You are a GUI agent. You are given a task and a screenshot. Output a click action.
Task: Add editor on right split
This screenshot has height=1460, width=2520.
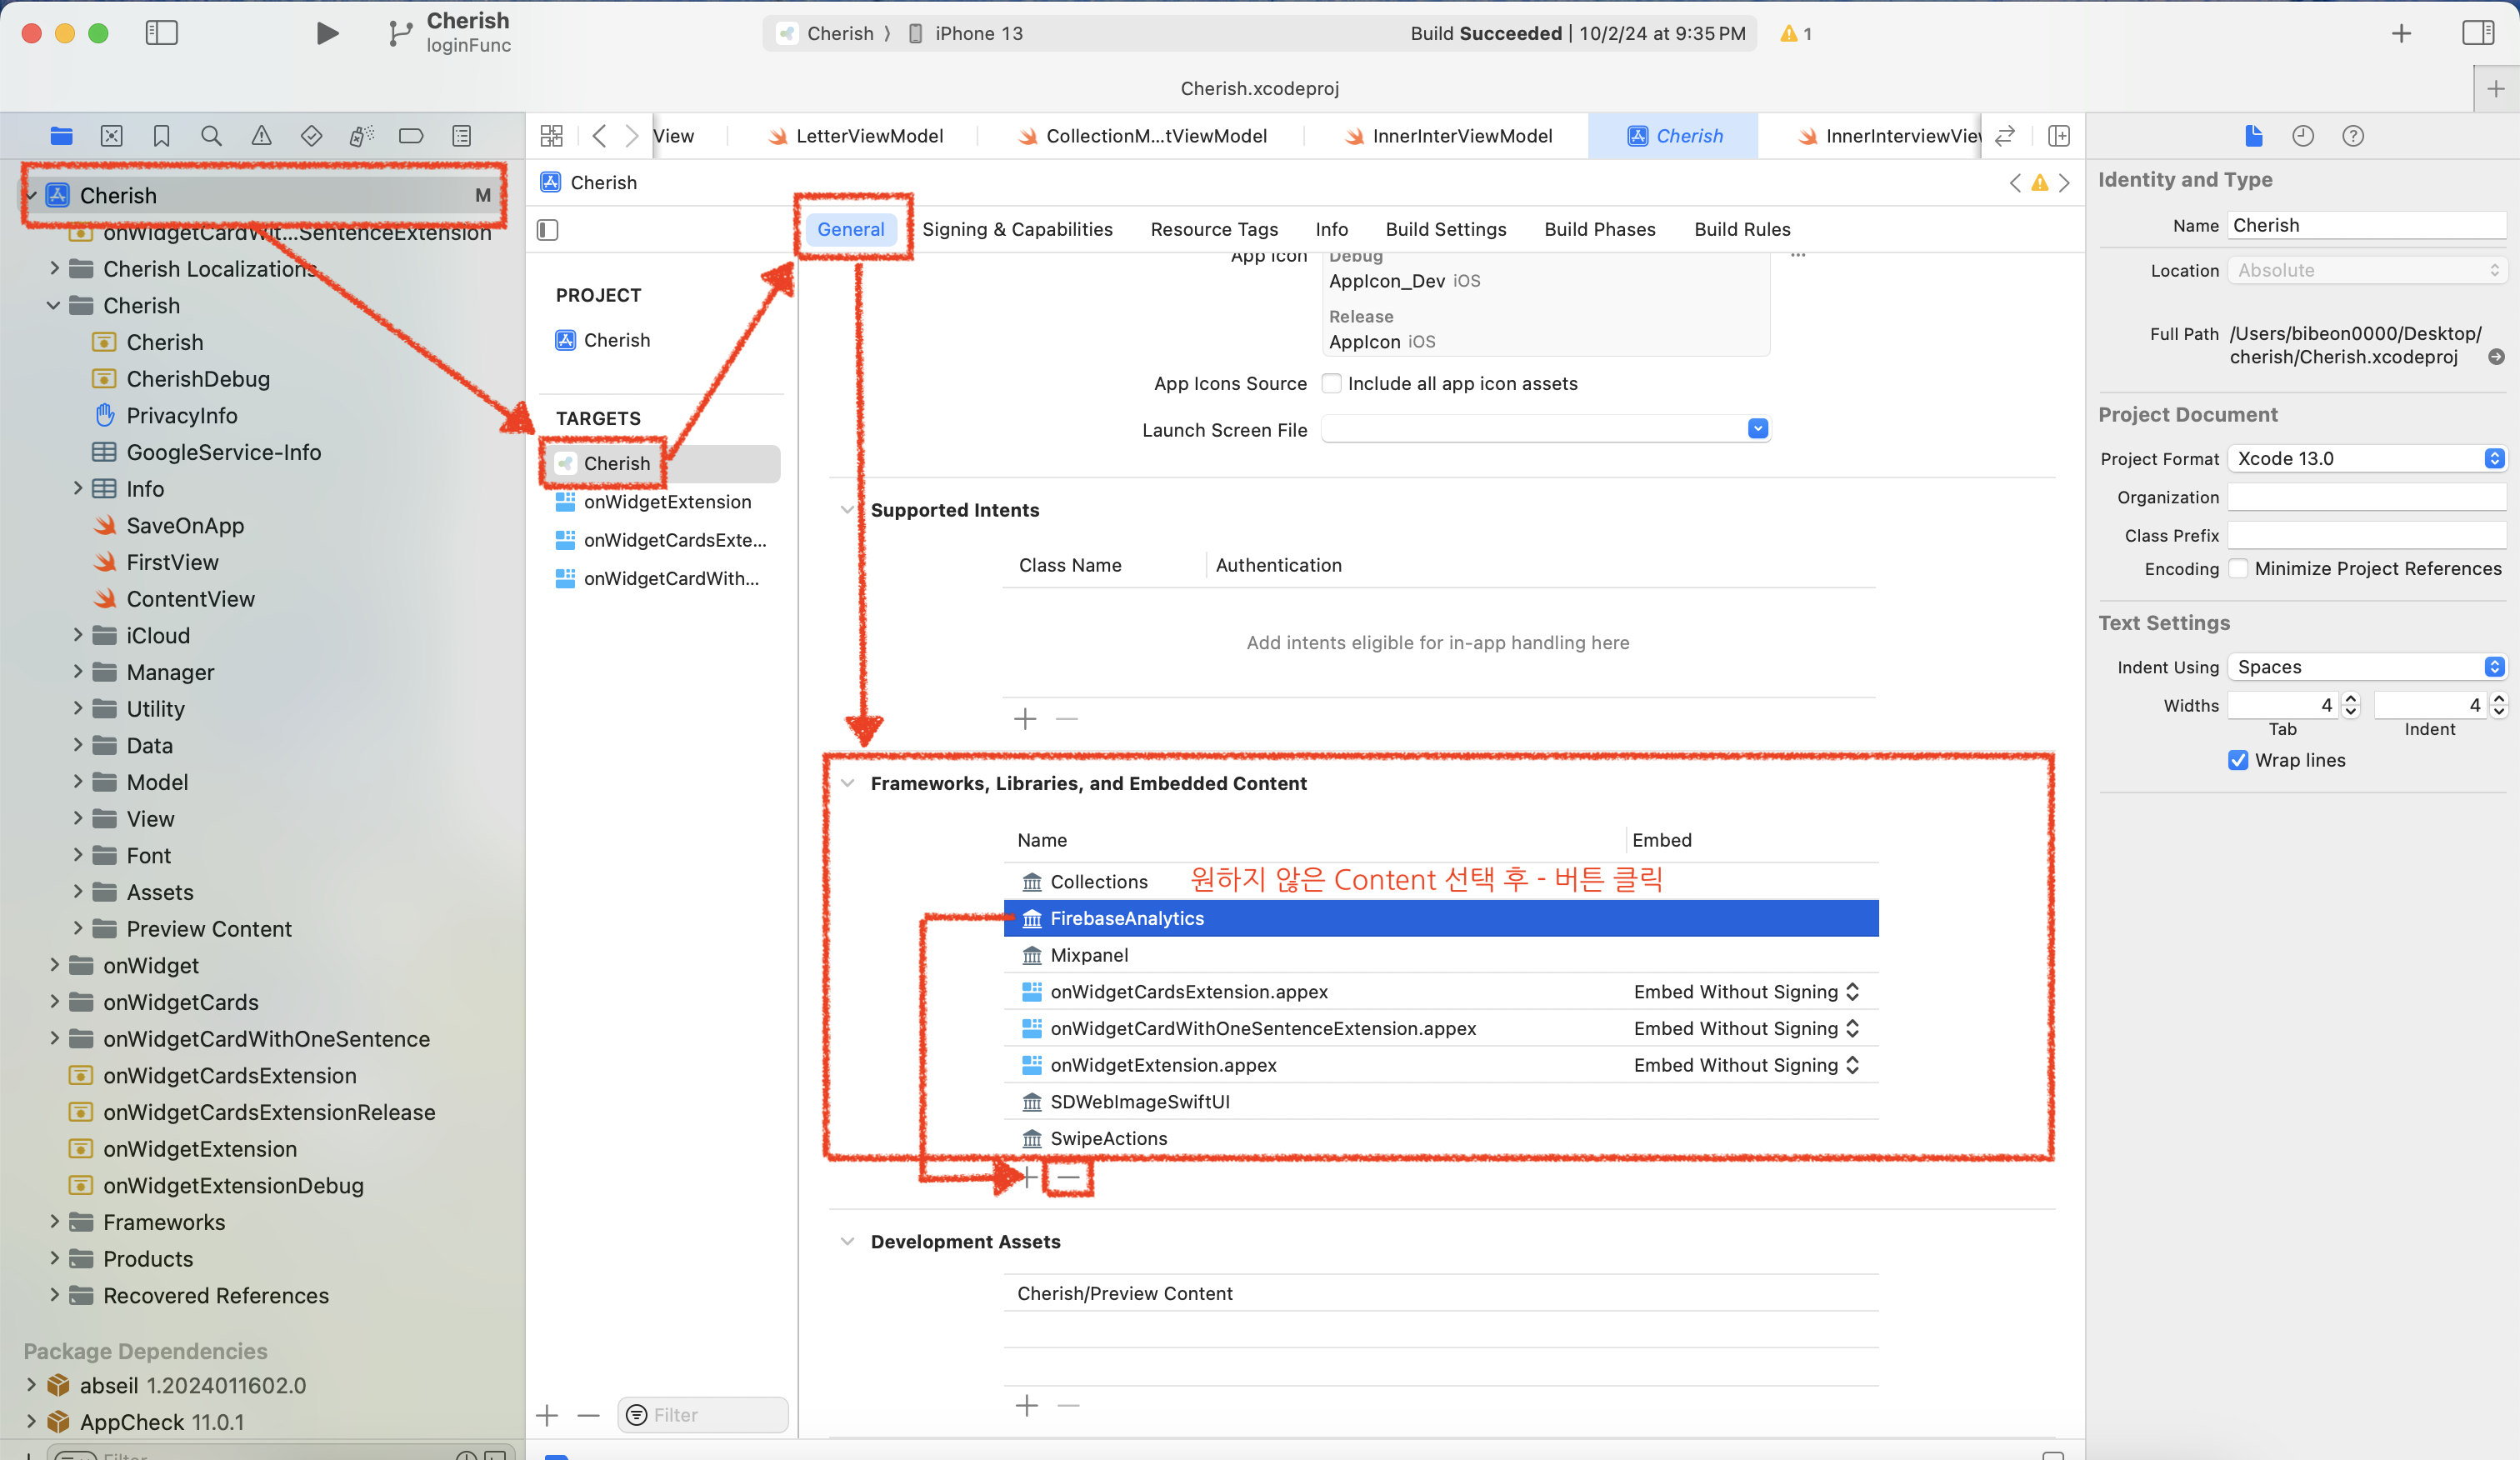(x=2058, y=136)
